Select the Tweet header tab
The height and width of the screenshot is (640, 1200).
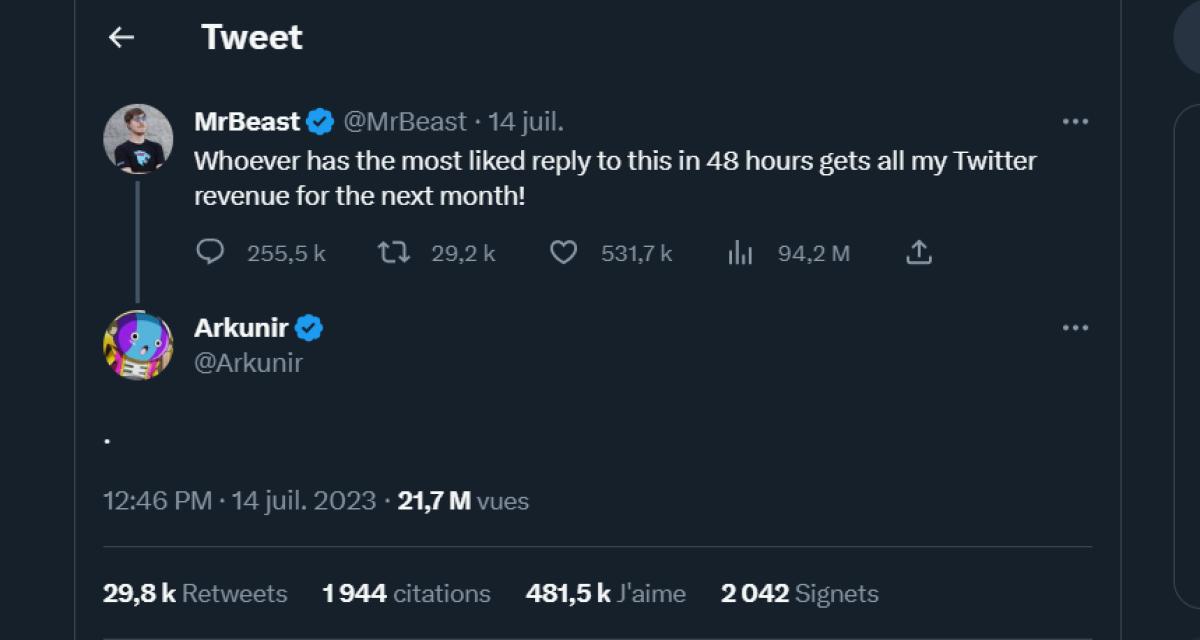point(252,36)
